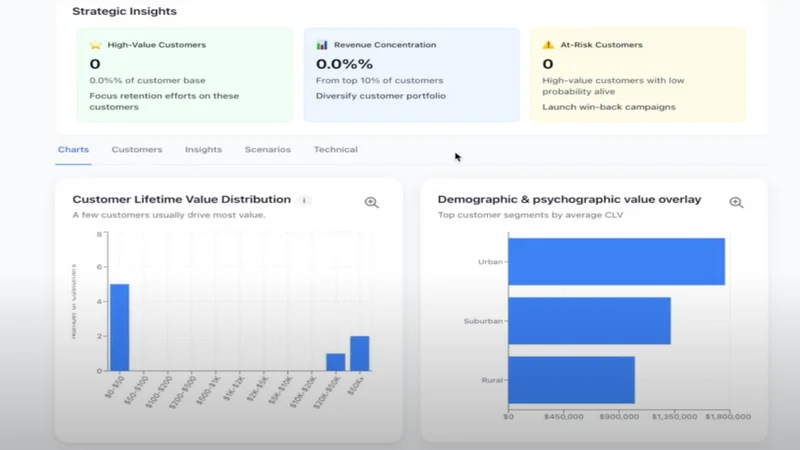This screenshot has width=800, height=450.
Task: Click the '$500-$1K' x-axis label
Action: [209, 391]
